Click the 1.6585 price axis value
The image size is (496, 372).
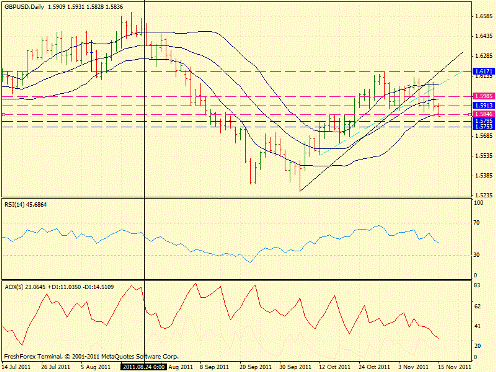pyautogui.click(x=484, y=16)
